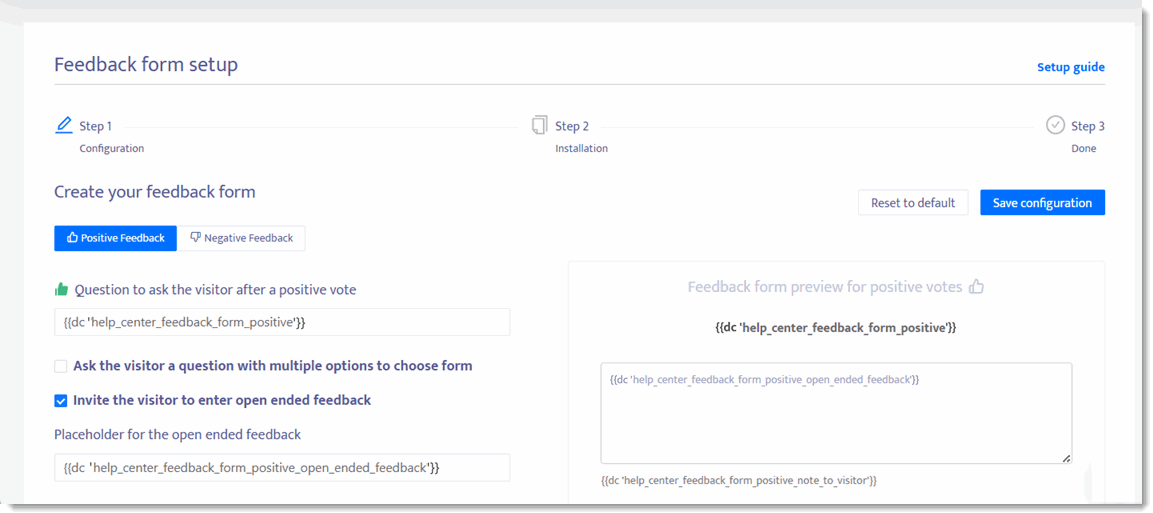This screenshot has width=1153, height=513.
Task: Click the green thumbs-up icon beside the question label
Action: coord(62,290)
